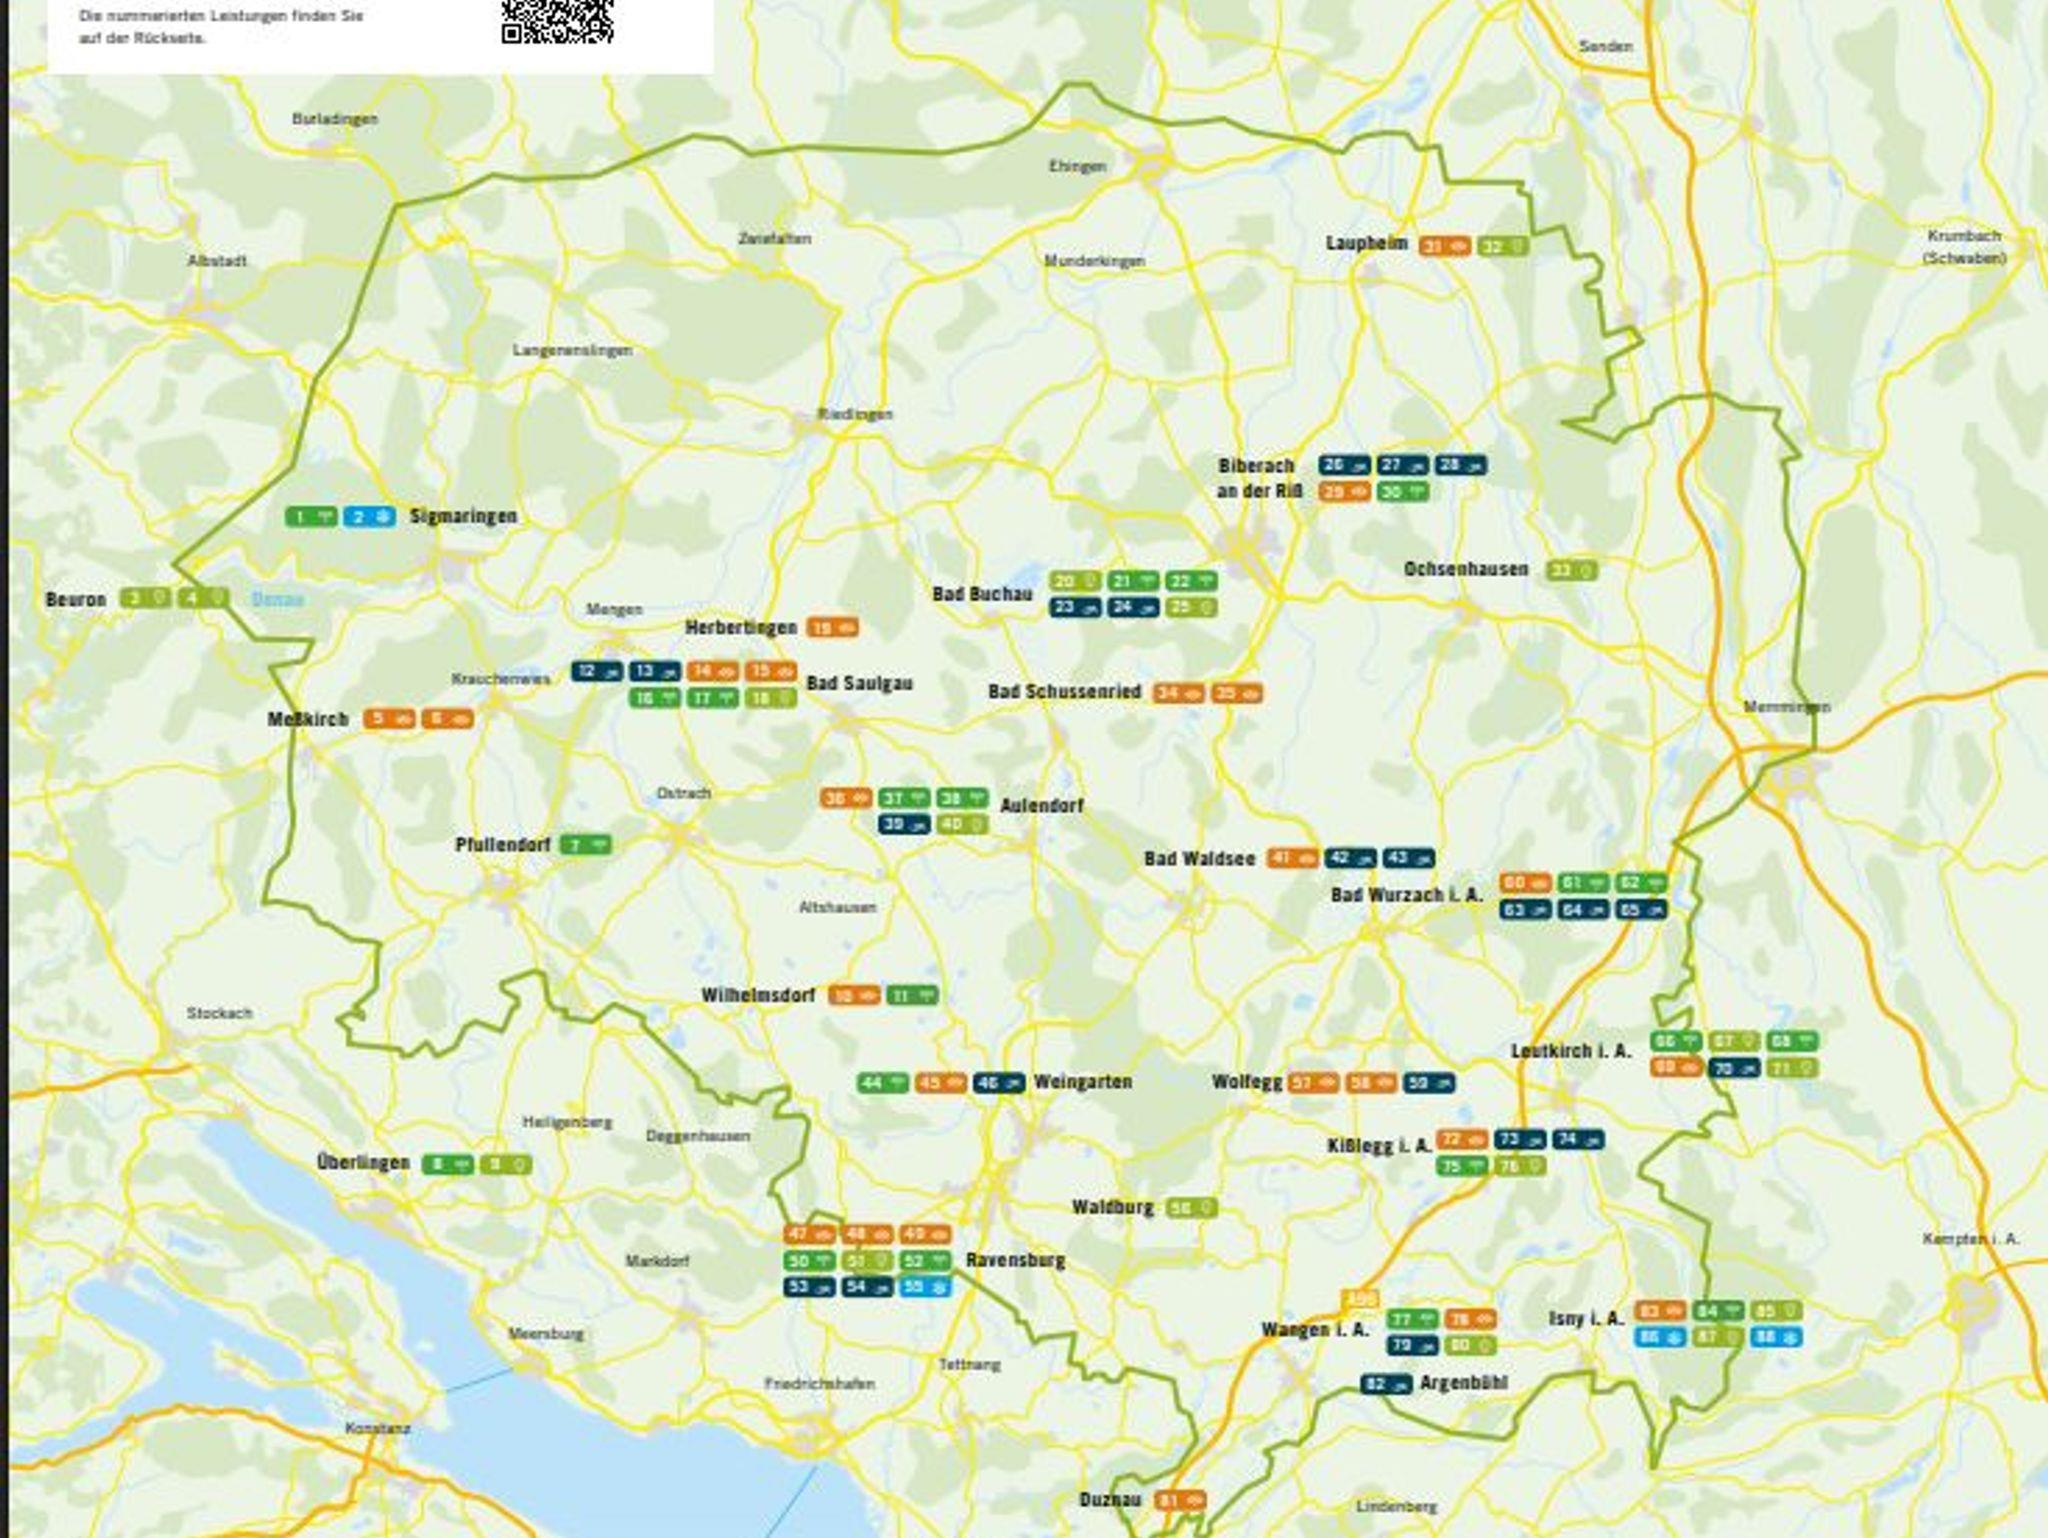Click light blue marker 55 near Ravensburg
The image size is (2048, 1538).
(925, 1287)
